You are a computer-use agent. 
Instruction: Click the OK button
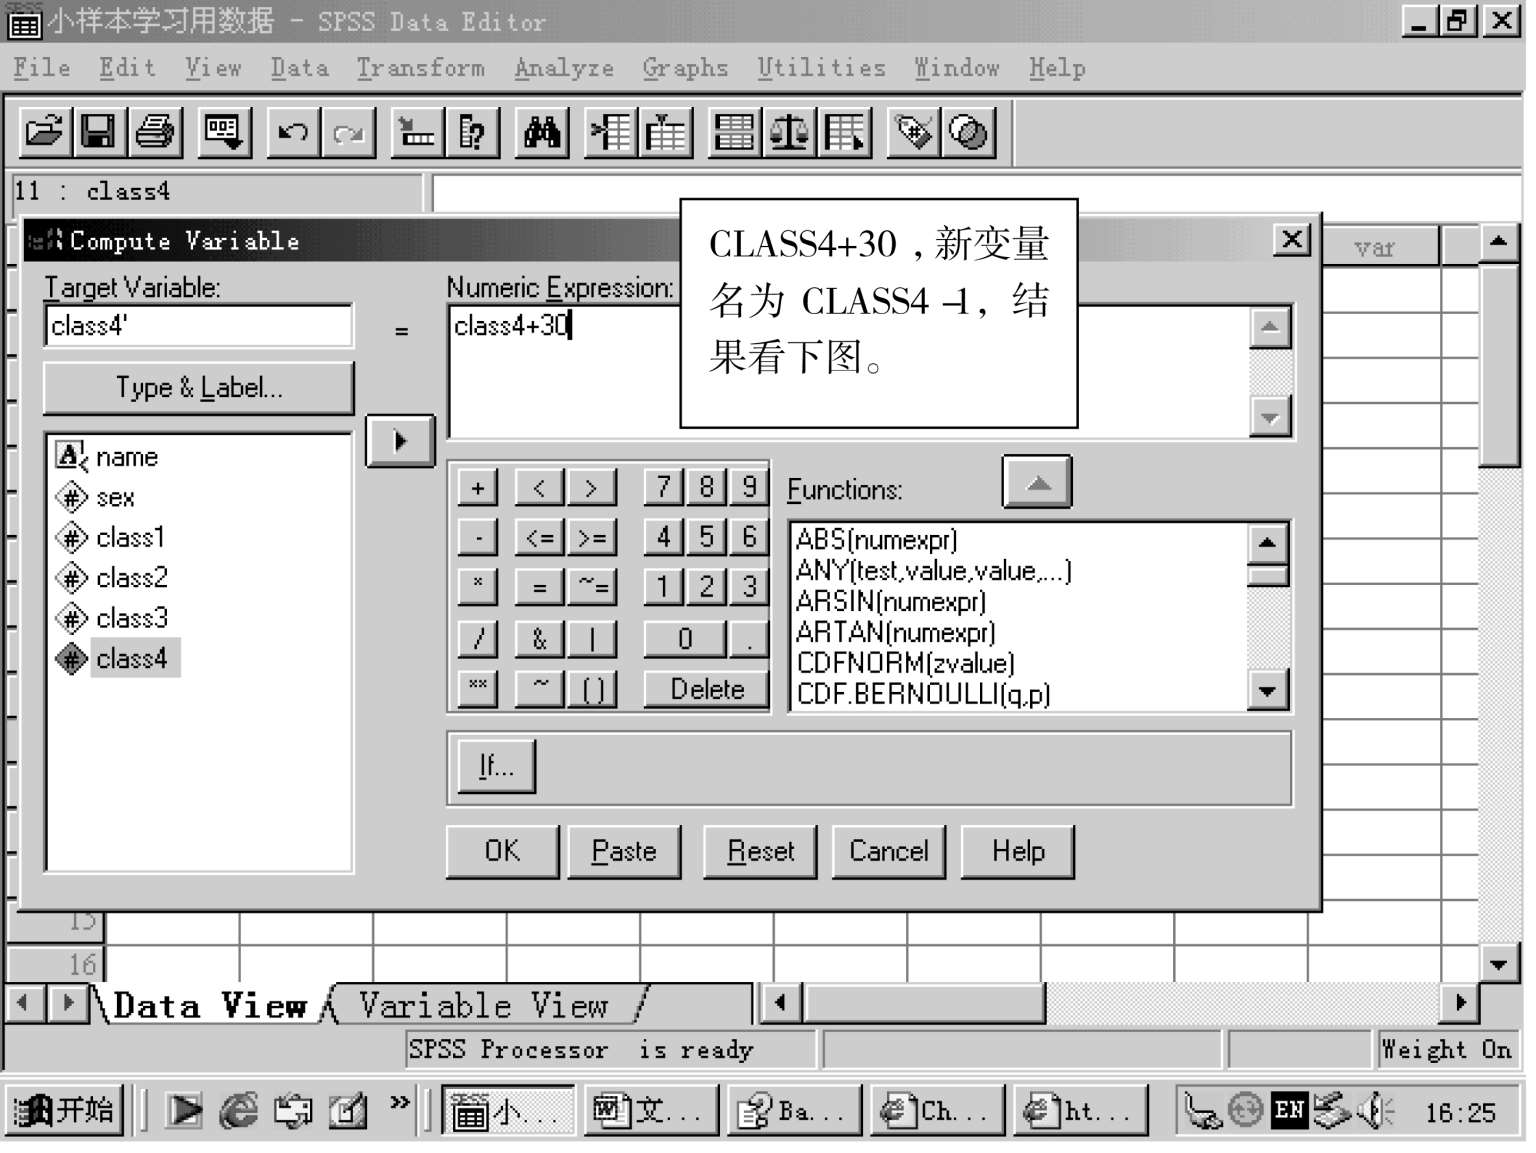coord(502,851)
